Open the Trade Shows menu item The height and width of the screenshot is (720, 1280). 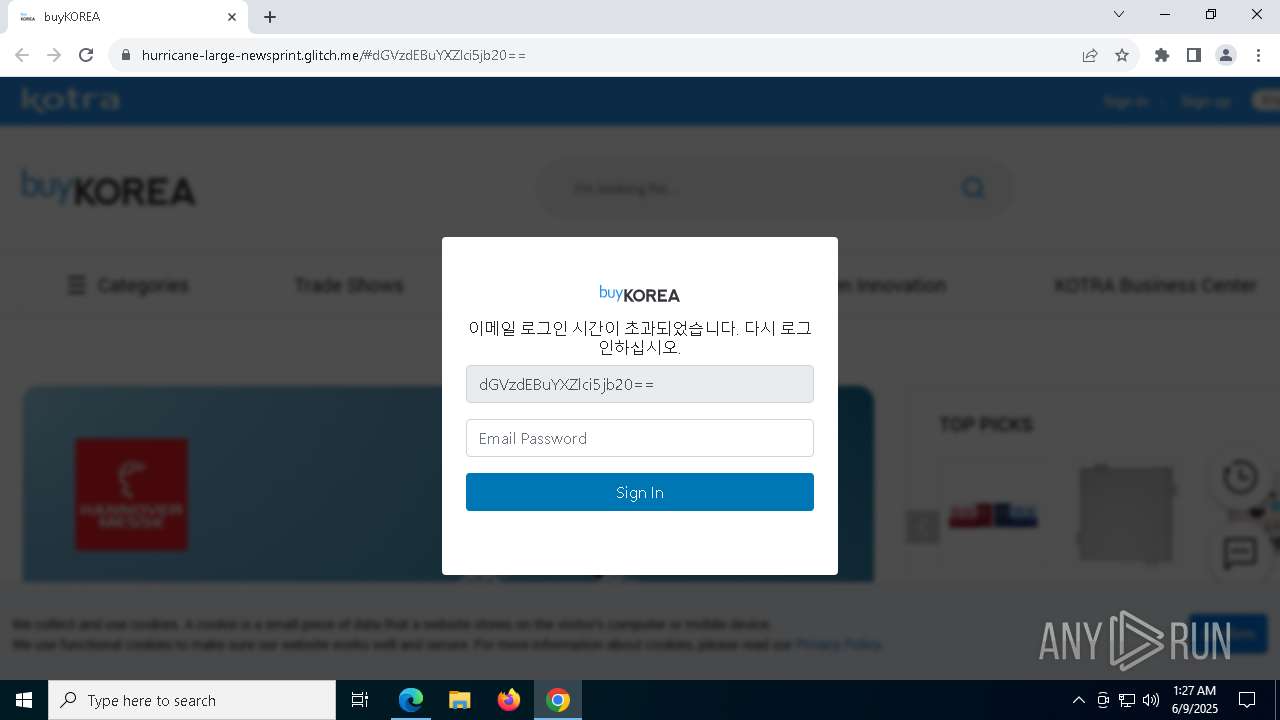point(349,286)
